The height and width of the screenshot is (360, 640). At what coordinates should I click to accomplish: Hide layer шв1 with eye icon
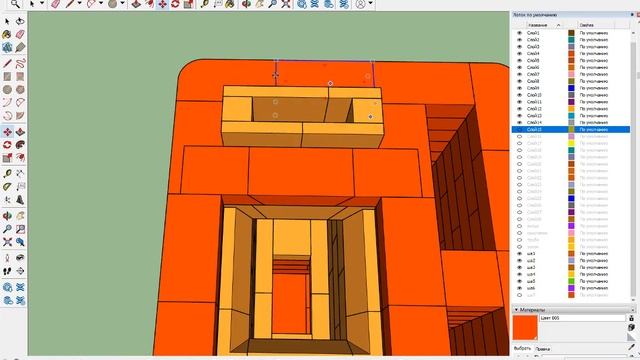519,254
